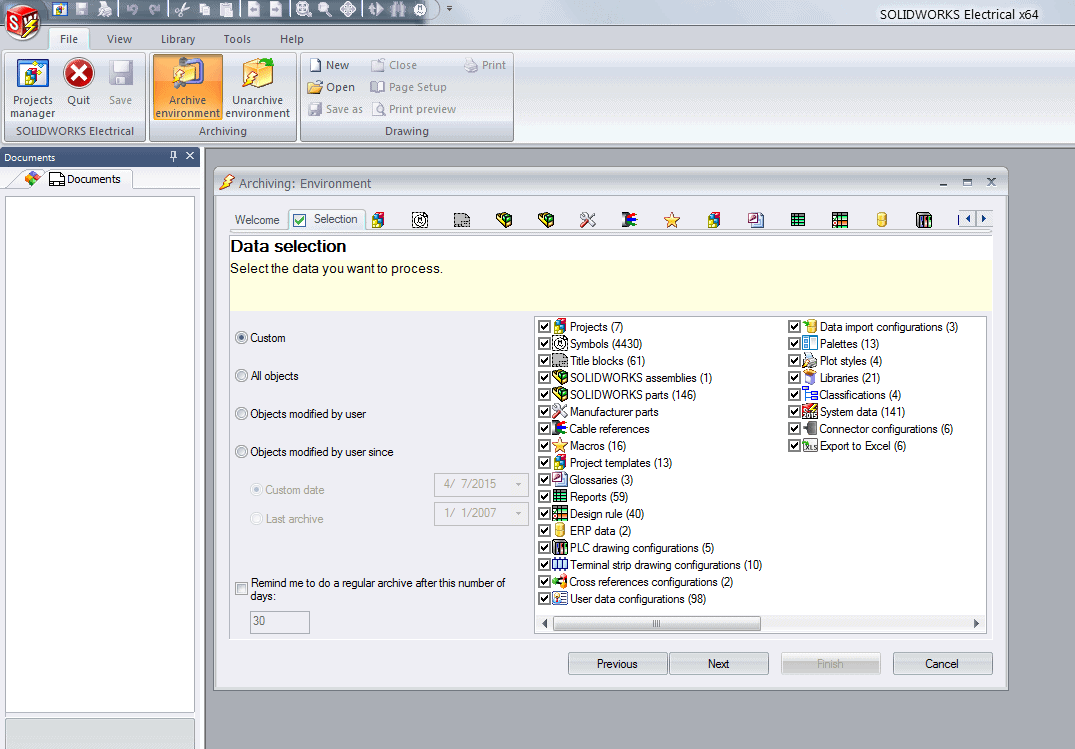Open the Custom date dropdown
The image size is (1075, 749).
coord(518,485)
